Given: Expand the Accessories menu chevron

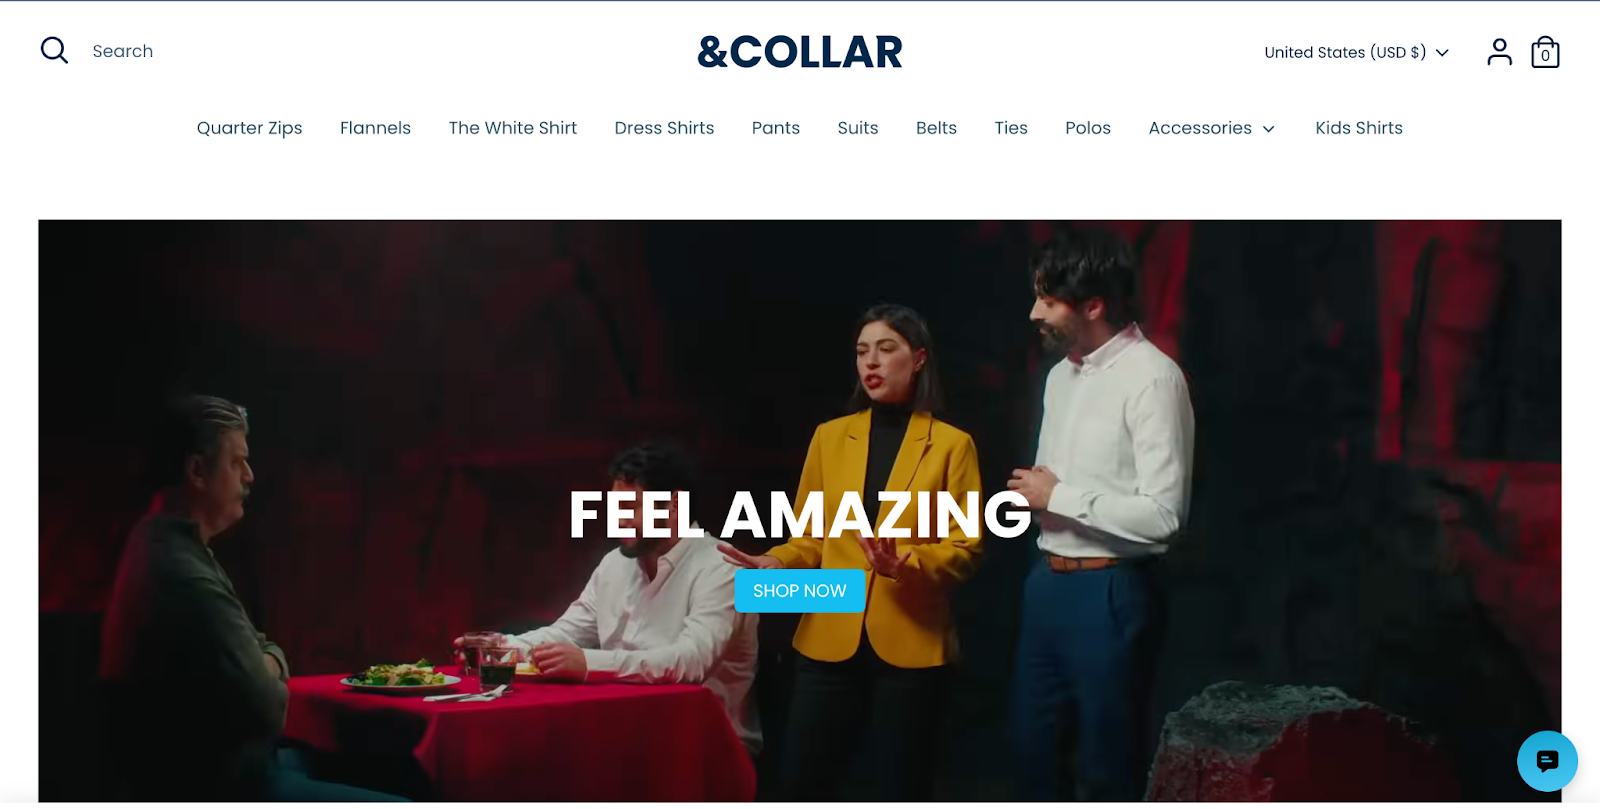Looking at the screenshot, I should pos(1269,129).
